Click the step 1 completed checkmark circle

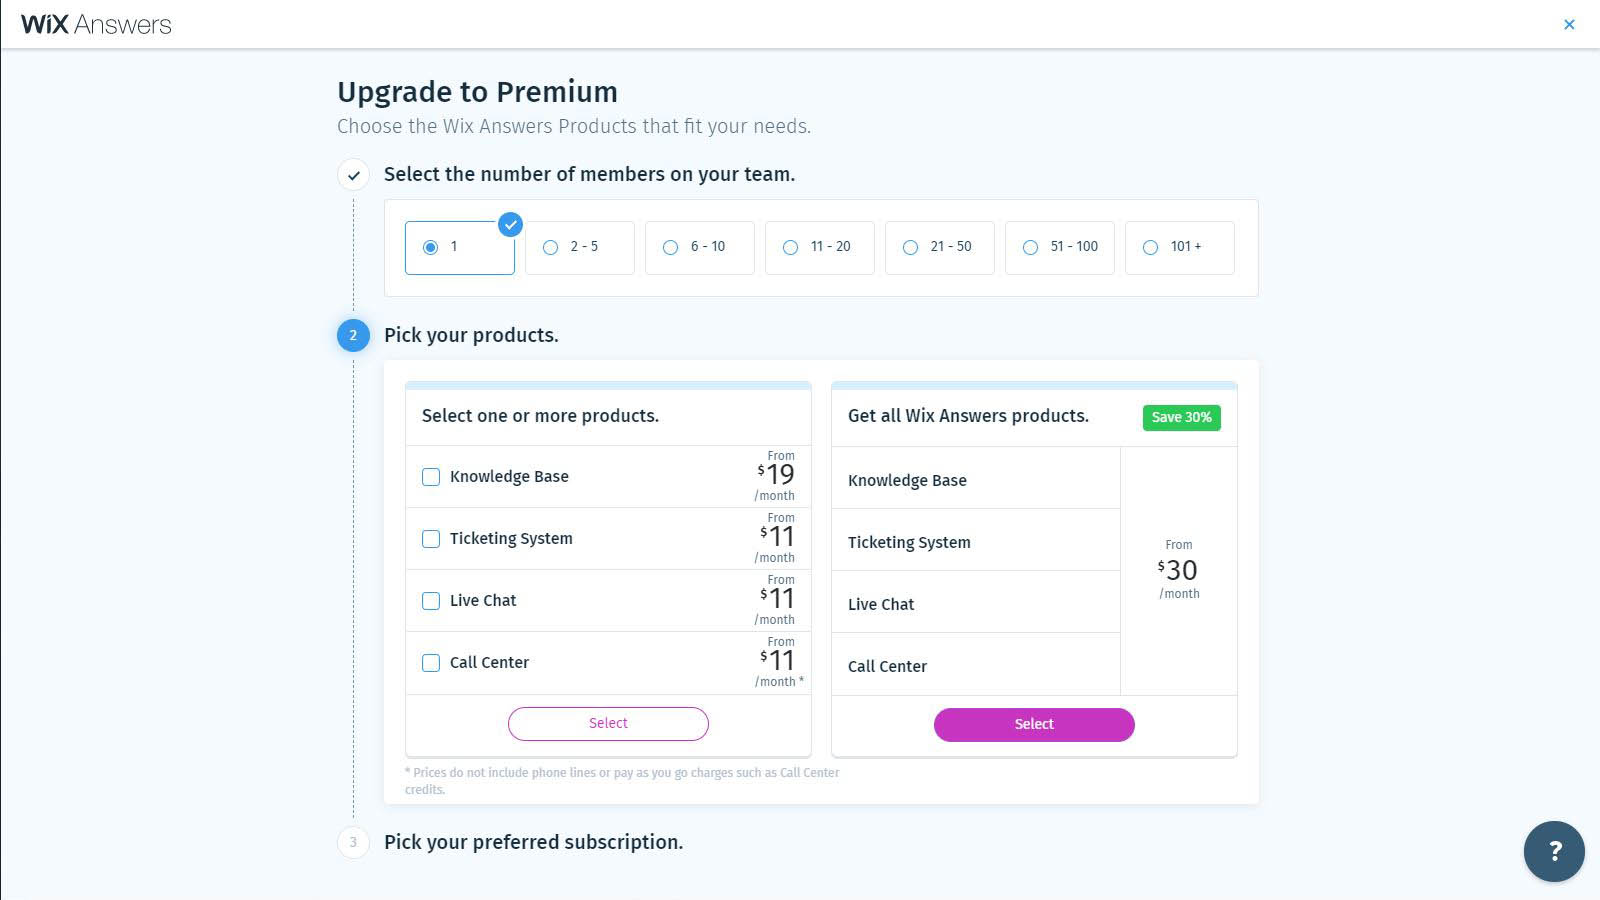click(x=353, y=175)
